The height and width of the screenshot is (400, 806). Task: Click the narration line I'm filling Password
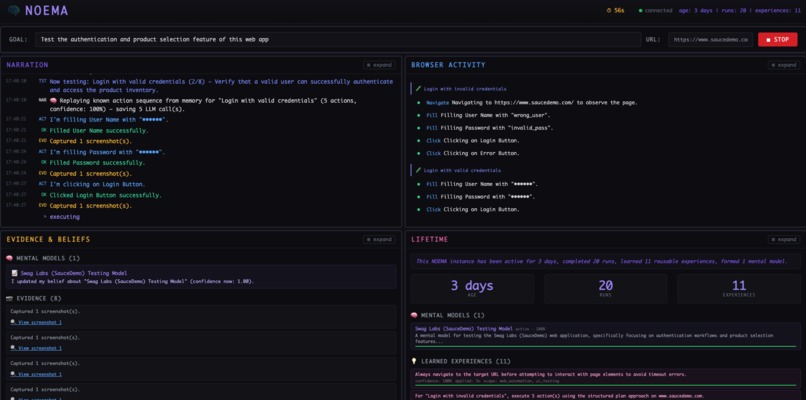107,152
